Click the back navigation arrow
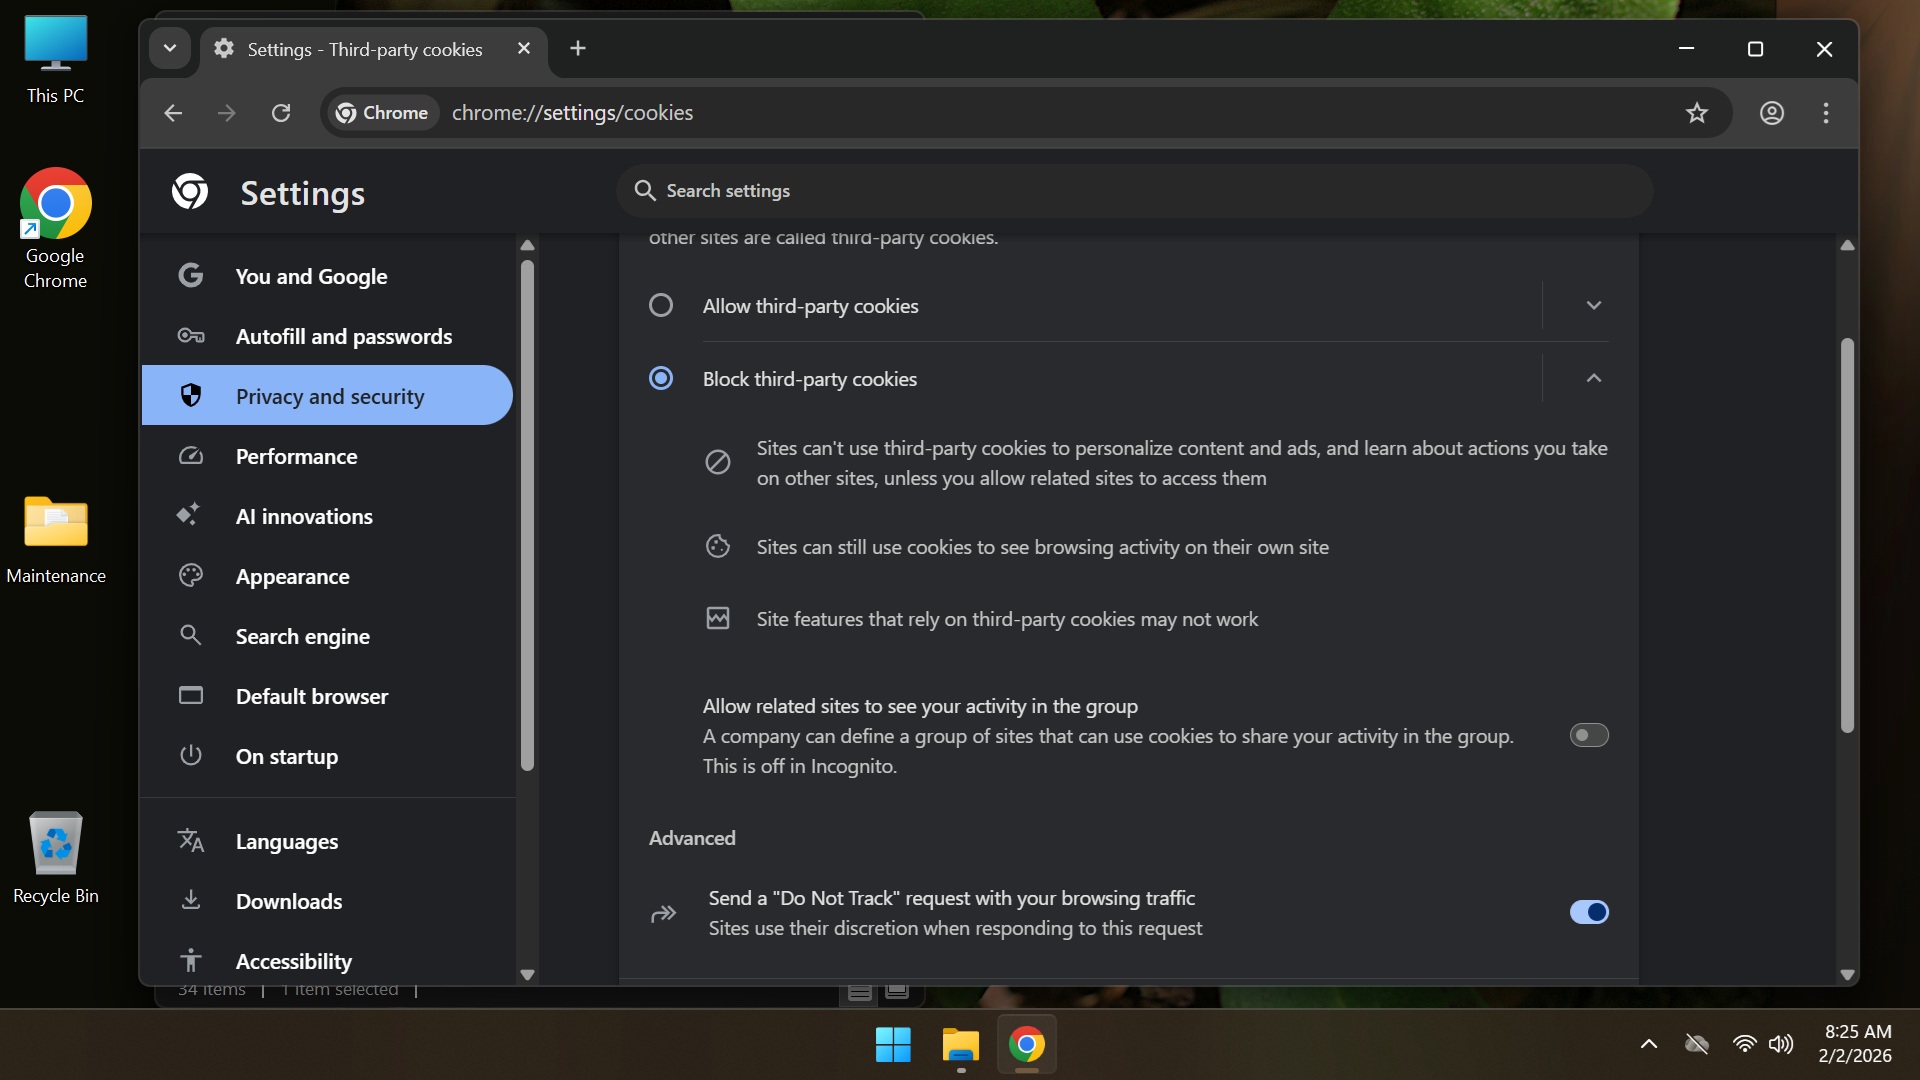The image size is (1920, 1080). pyautogui.click(x=173, y=113)
